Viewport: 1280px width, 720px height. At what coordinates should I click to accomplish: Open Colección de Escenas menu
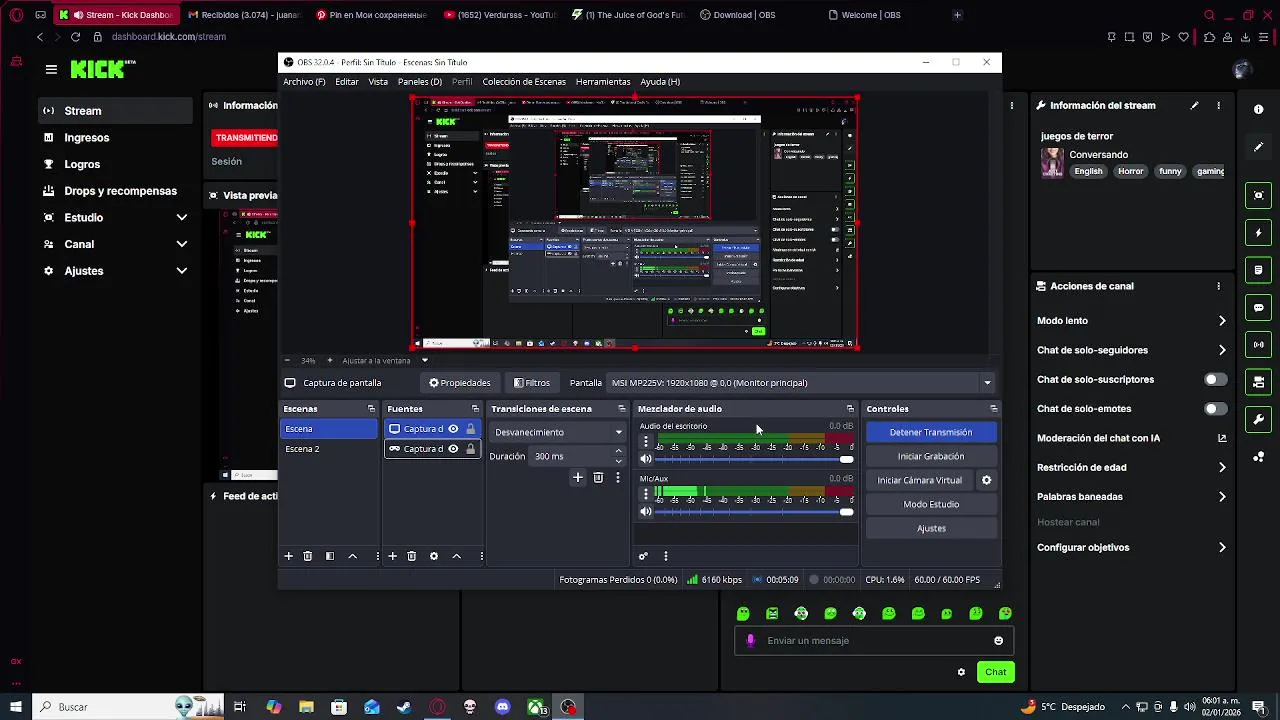(524, 82)
